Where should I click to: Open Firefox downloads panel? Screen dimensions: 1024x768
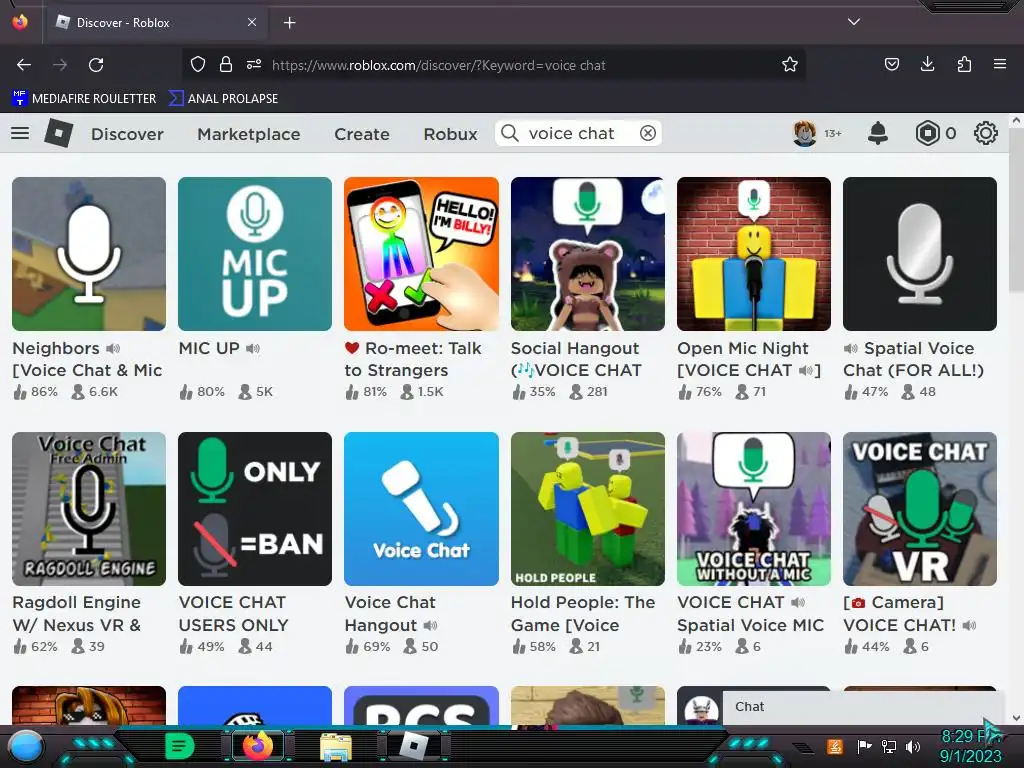coord(927,64)
